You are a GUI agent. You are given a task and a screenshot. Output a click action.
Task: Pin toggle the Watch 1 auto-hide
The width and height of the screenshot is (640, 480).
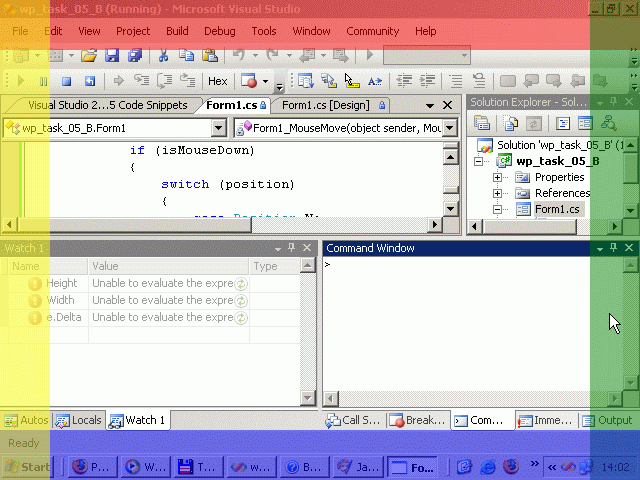tap(291, 248)
